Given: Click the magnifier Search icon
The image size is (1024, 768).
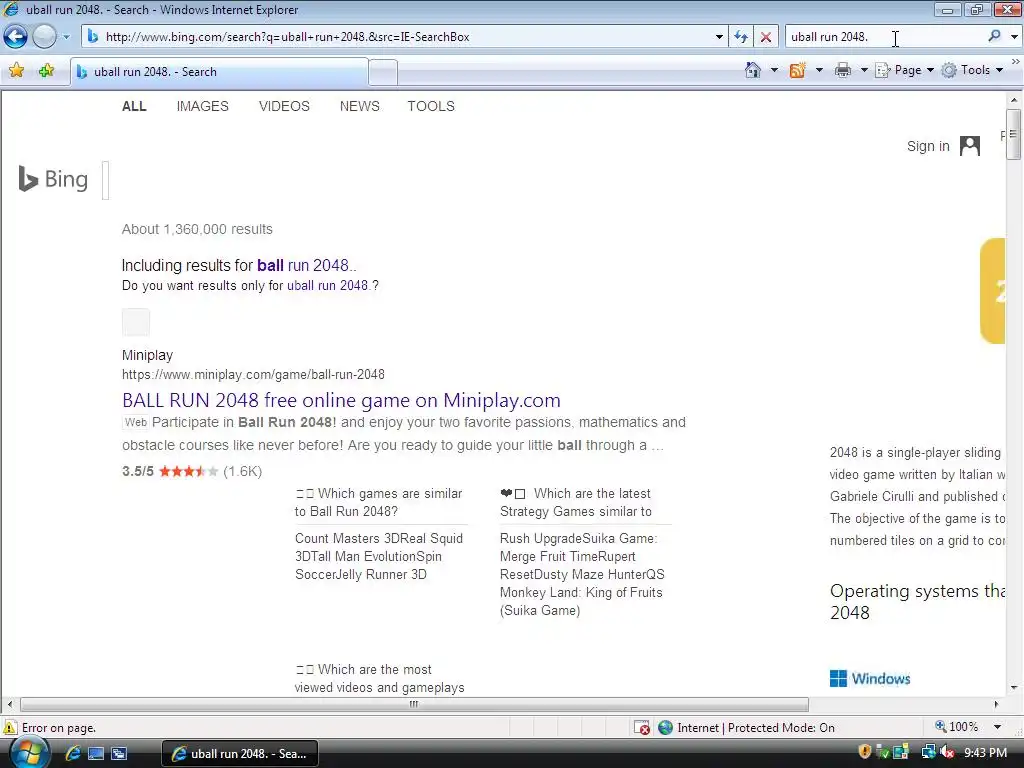Looking at the screenshot, I should pos(995,37).
